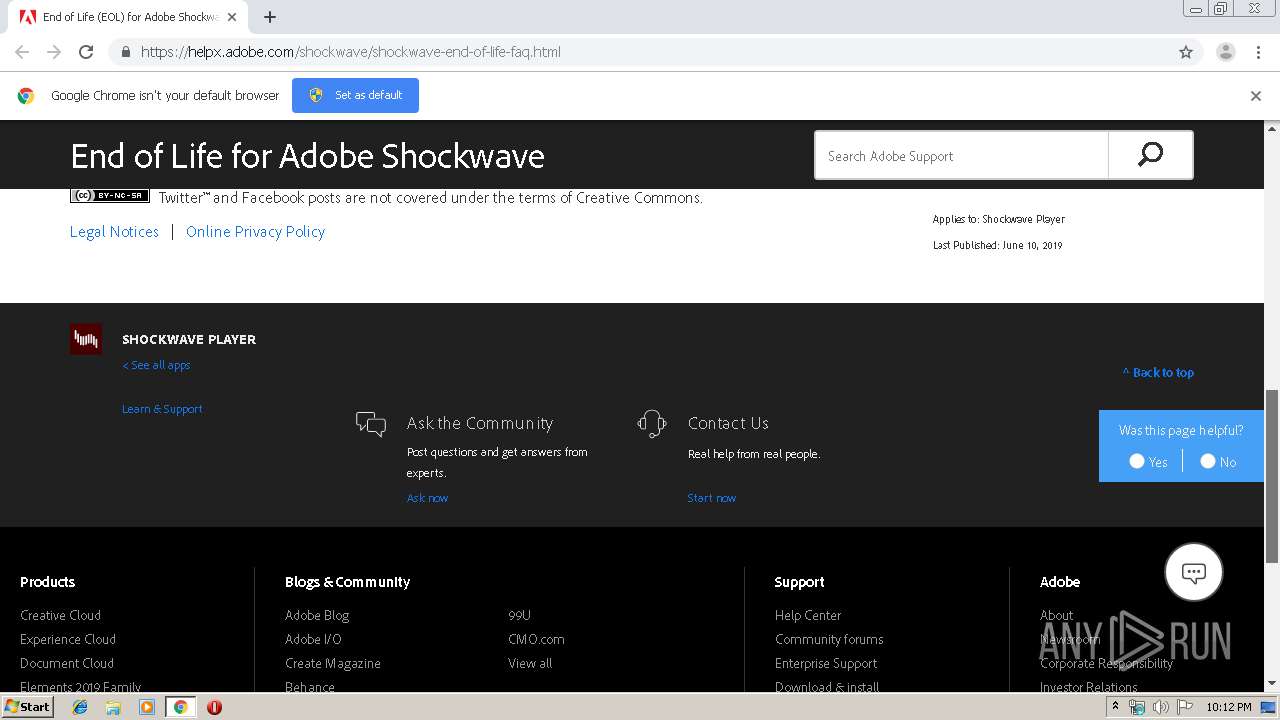The image size is (1280, 720).
Task: Click the browser back arrow
Action: [x=22, y=52]
